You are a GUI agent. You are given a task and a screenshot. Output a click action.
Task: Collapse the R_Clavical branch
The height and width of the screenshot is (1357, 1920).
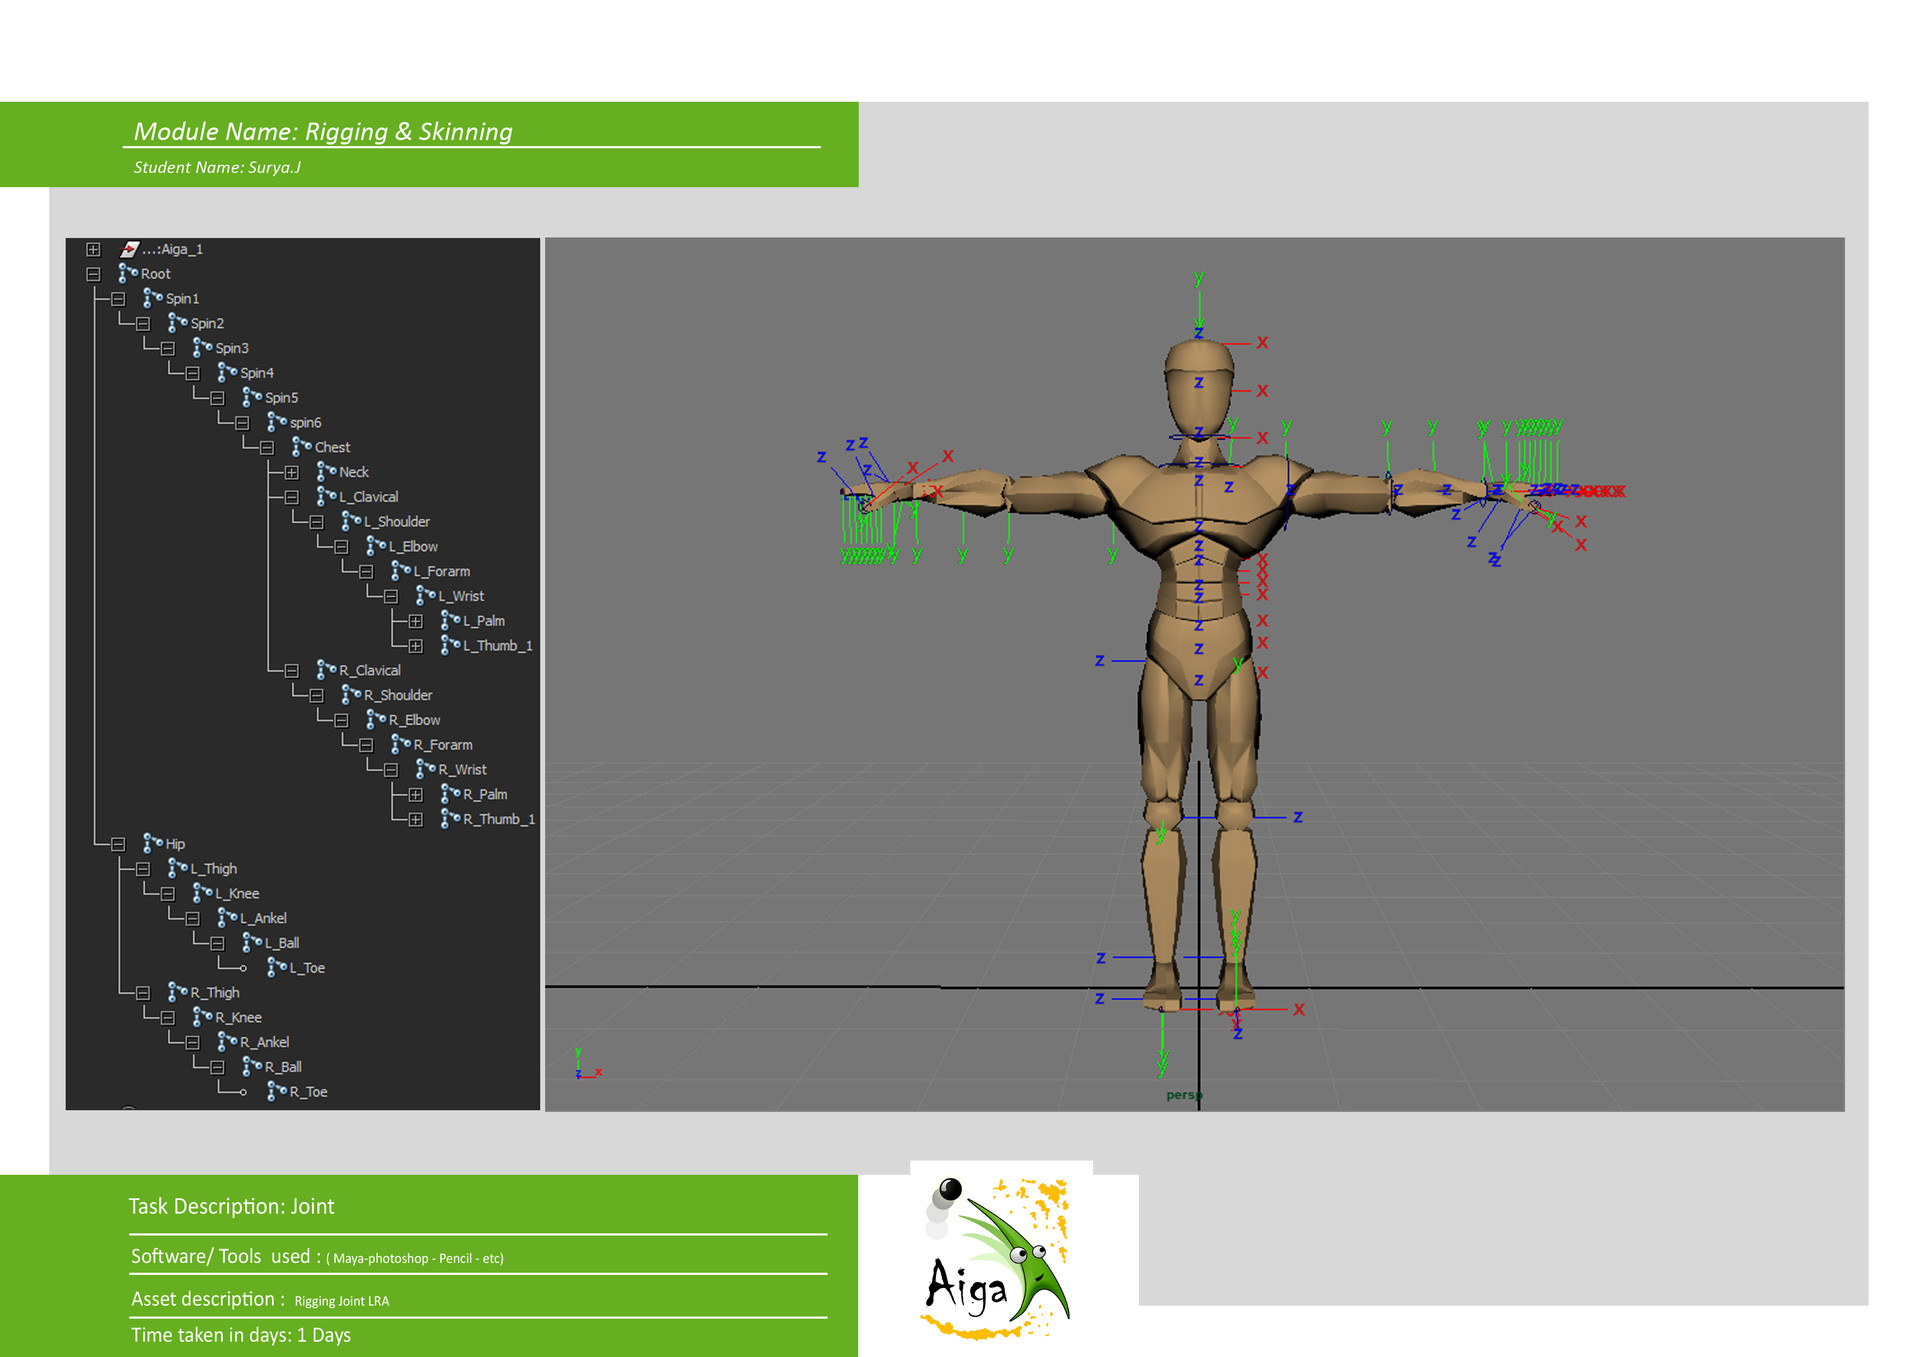291,670
